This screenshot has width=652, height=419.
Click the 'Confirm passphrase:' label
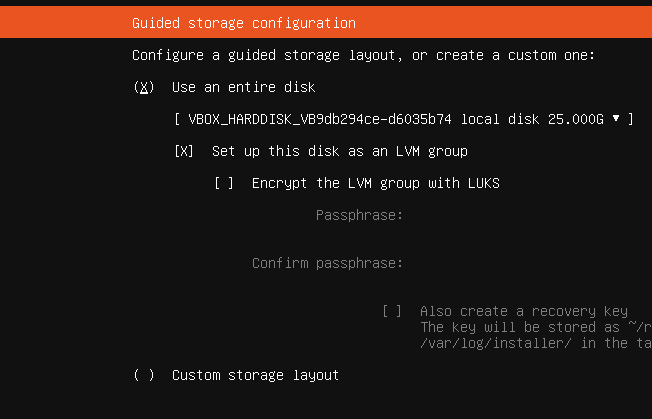click(327, 263)
